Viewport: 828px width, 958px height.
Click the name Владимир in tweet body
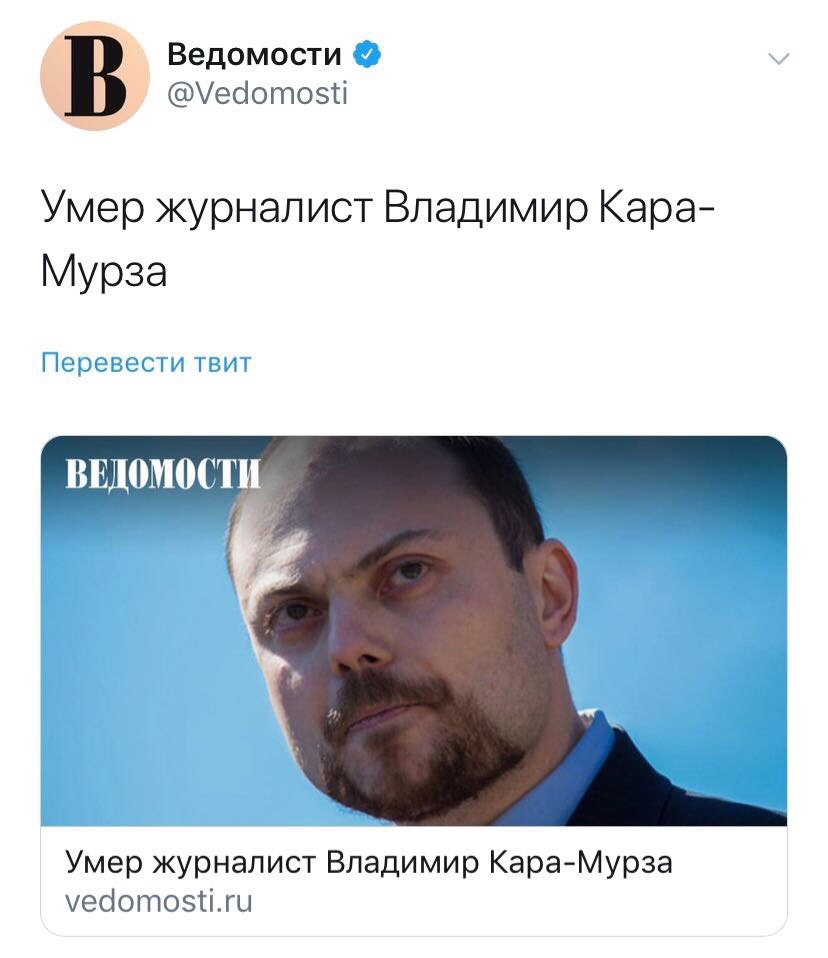click(x=486, y=209)
